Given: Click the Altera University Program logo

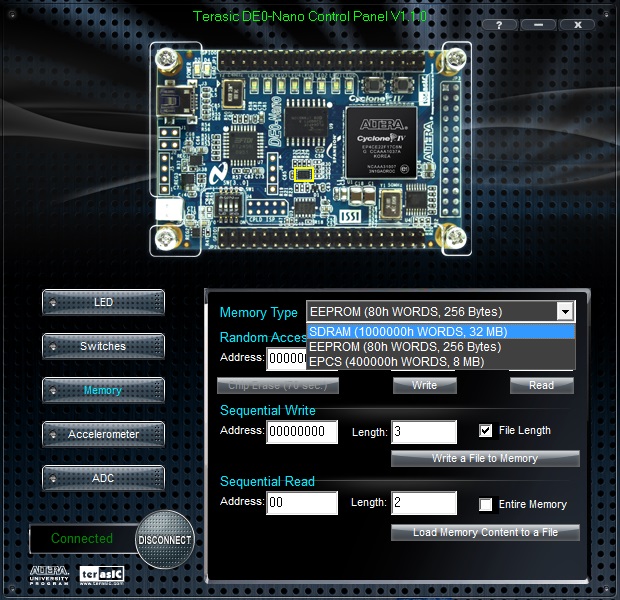Looking at the screenshot, I should coord(49,575).
